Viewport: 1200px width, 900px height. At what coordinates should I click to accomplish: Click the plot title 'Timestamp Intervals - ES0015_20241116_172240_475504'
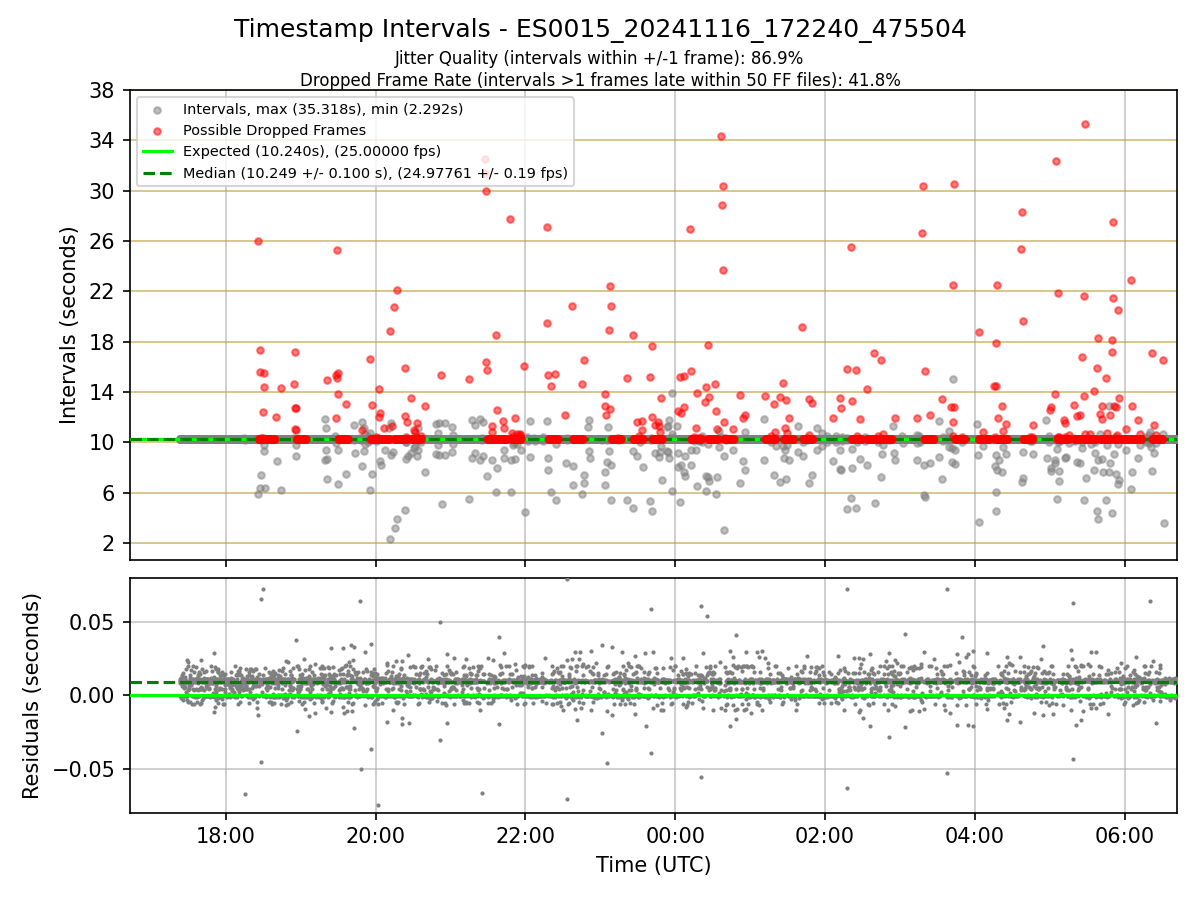pyautogui.click(x=600, y=29)
